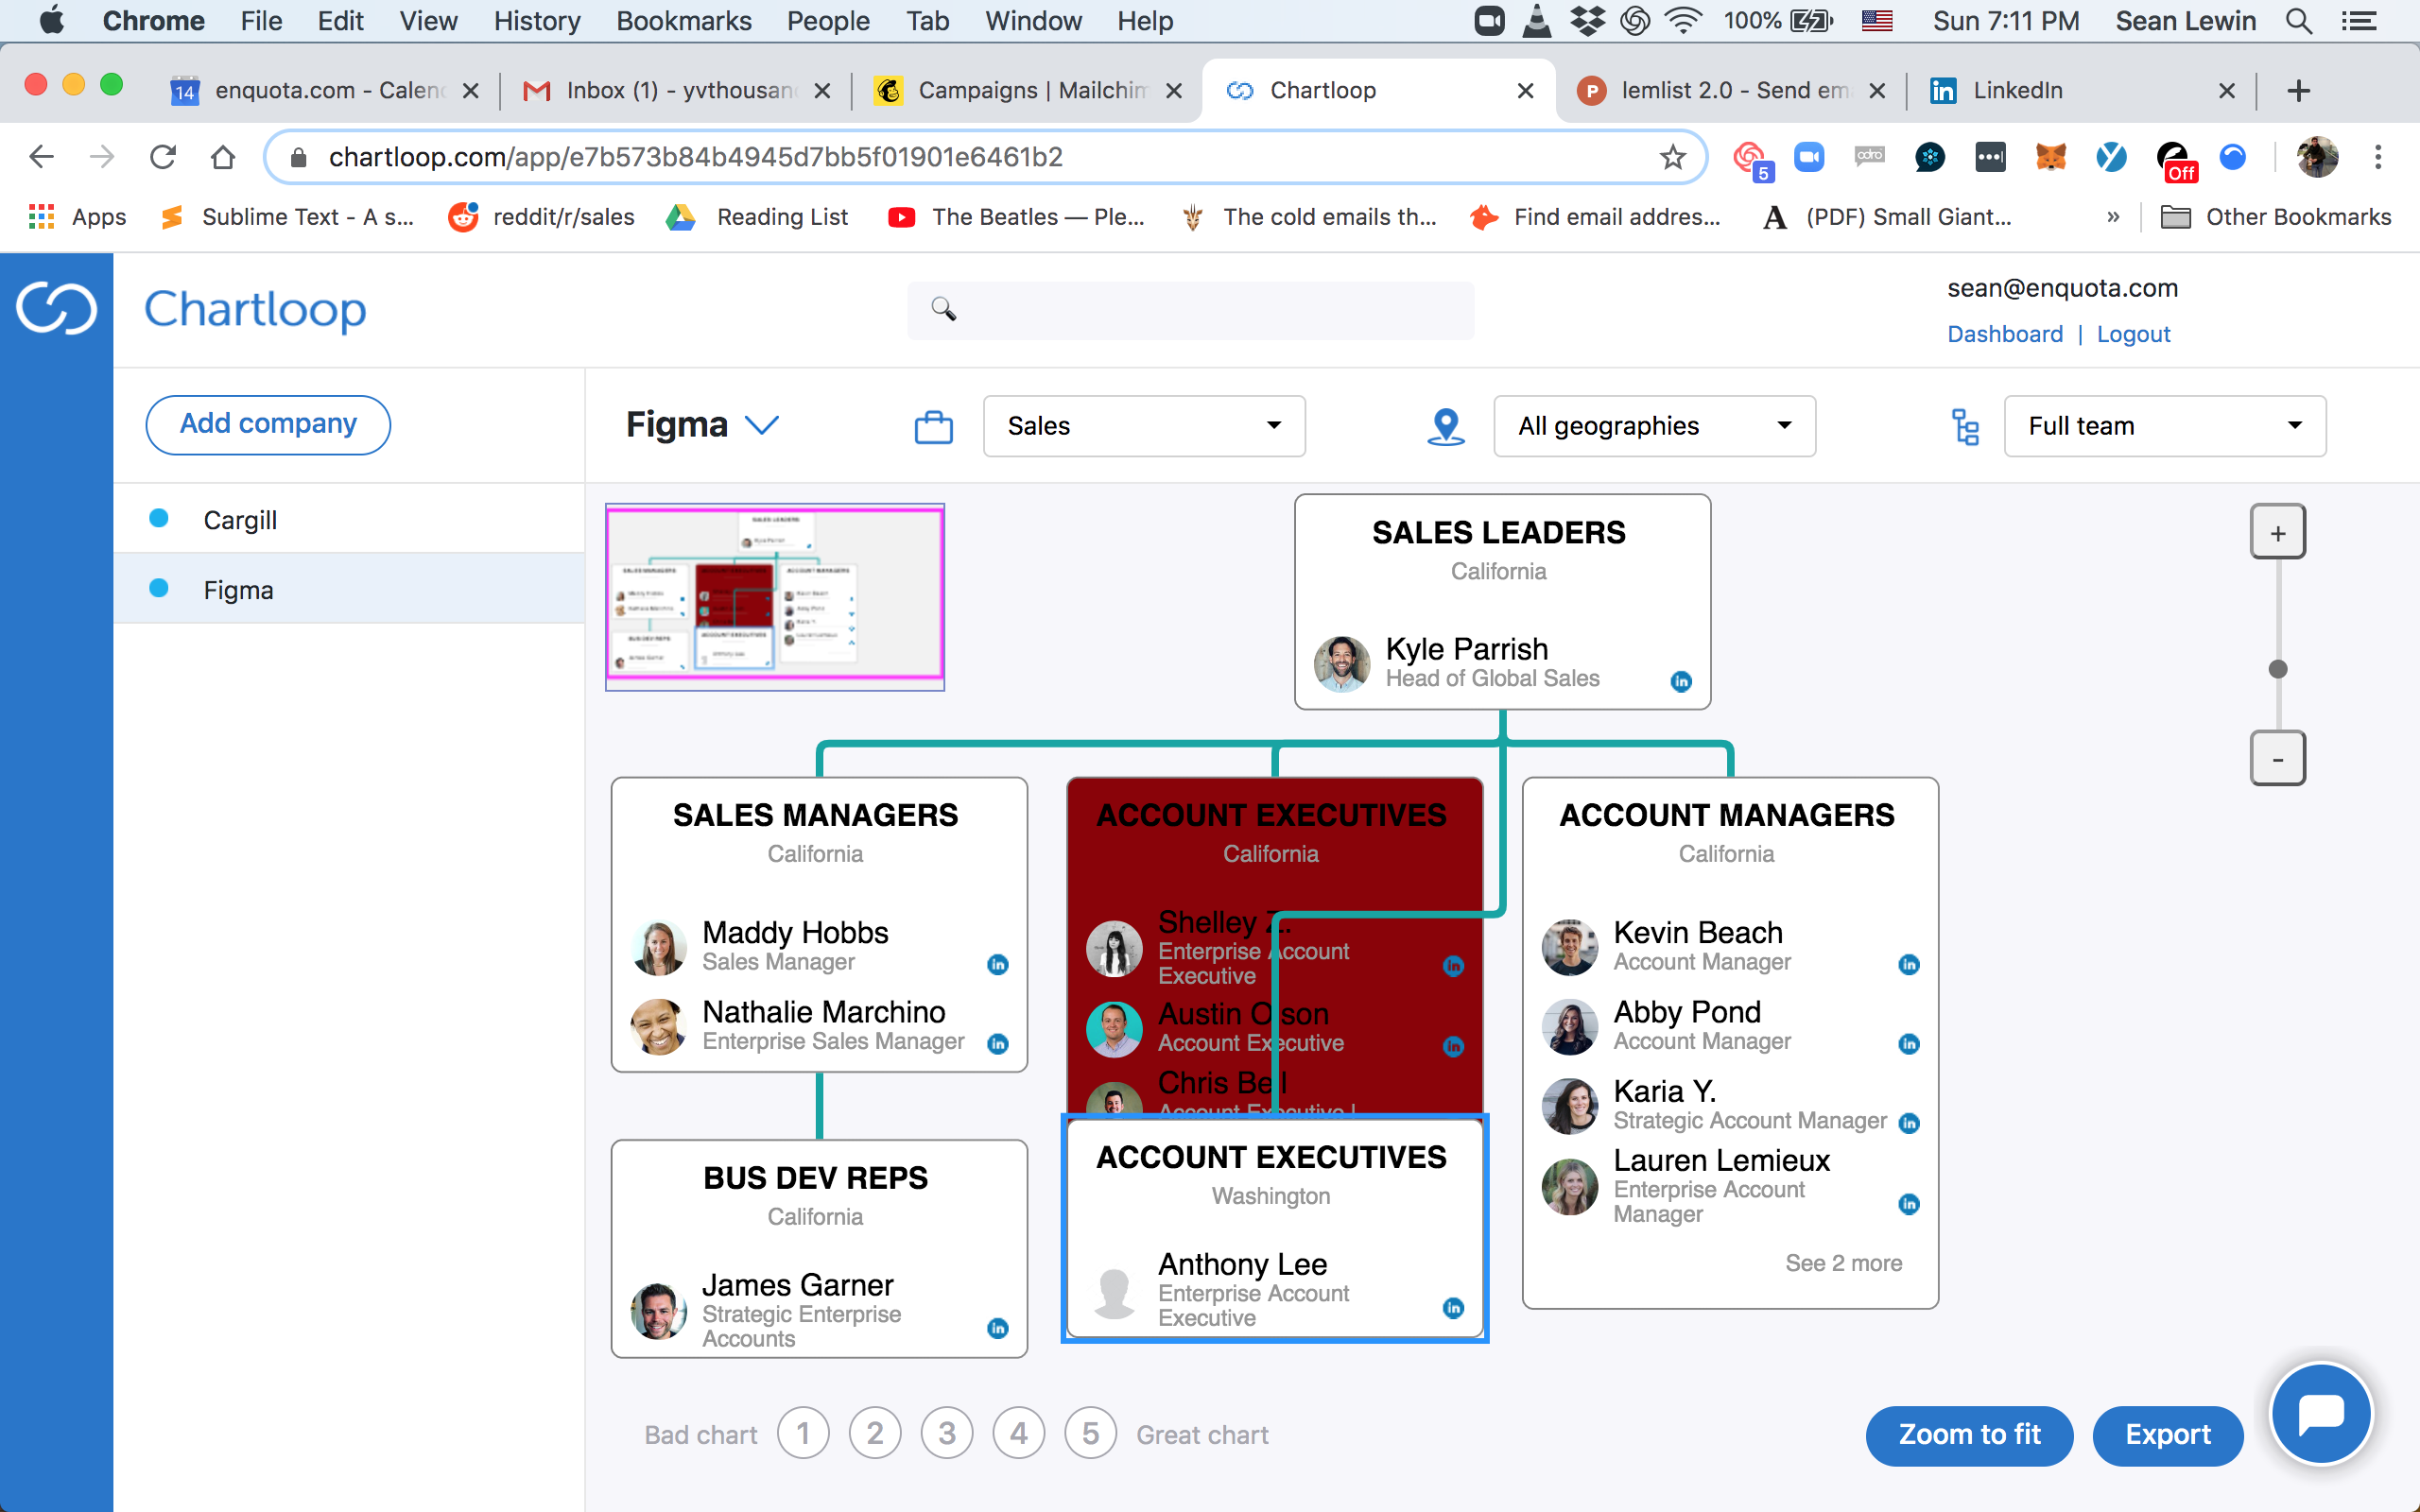Export the org chart

coord(2167,1435)
